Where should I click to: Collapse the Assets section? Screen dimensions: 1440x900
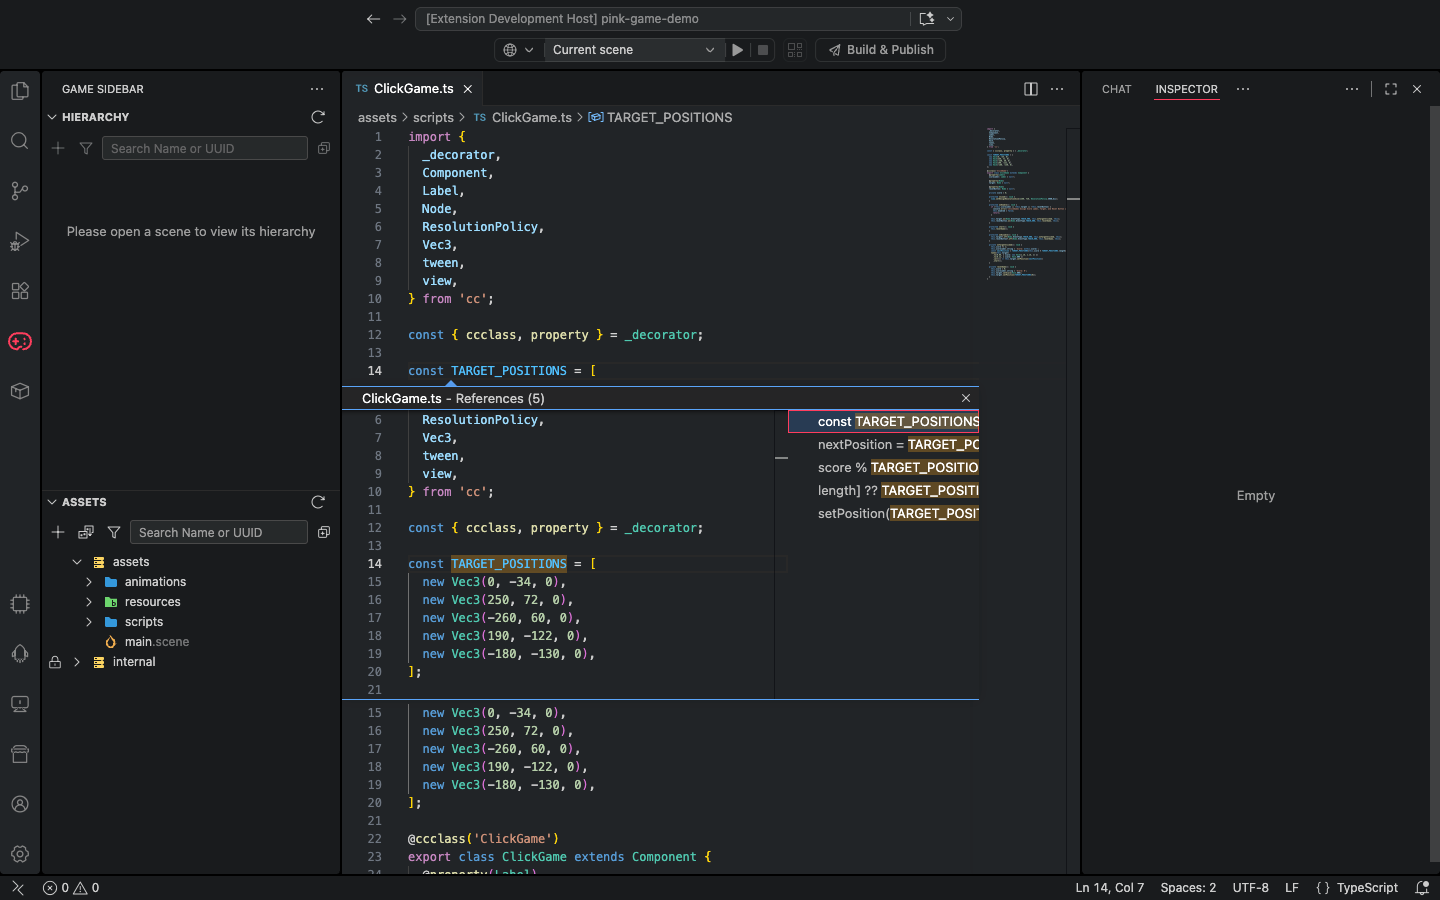(52, 502)
